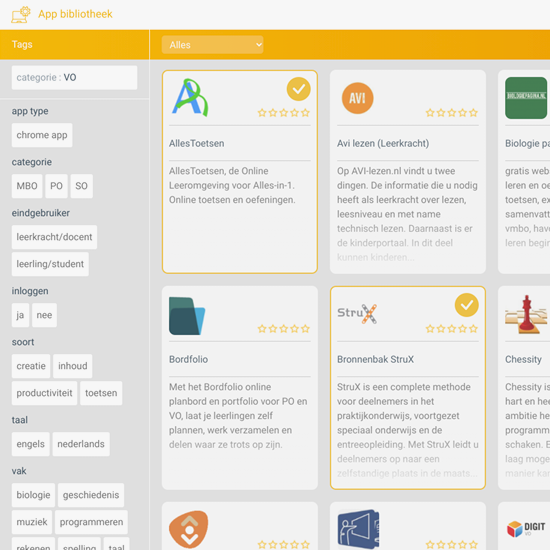The width and height of the screenshot is (550, 550).
Task: Filter by chrome app tag
Action: pyautogui.click(x=42, y=135)
